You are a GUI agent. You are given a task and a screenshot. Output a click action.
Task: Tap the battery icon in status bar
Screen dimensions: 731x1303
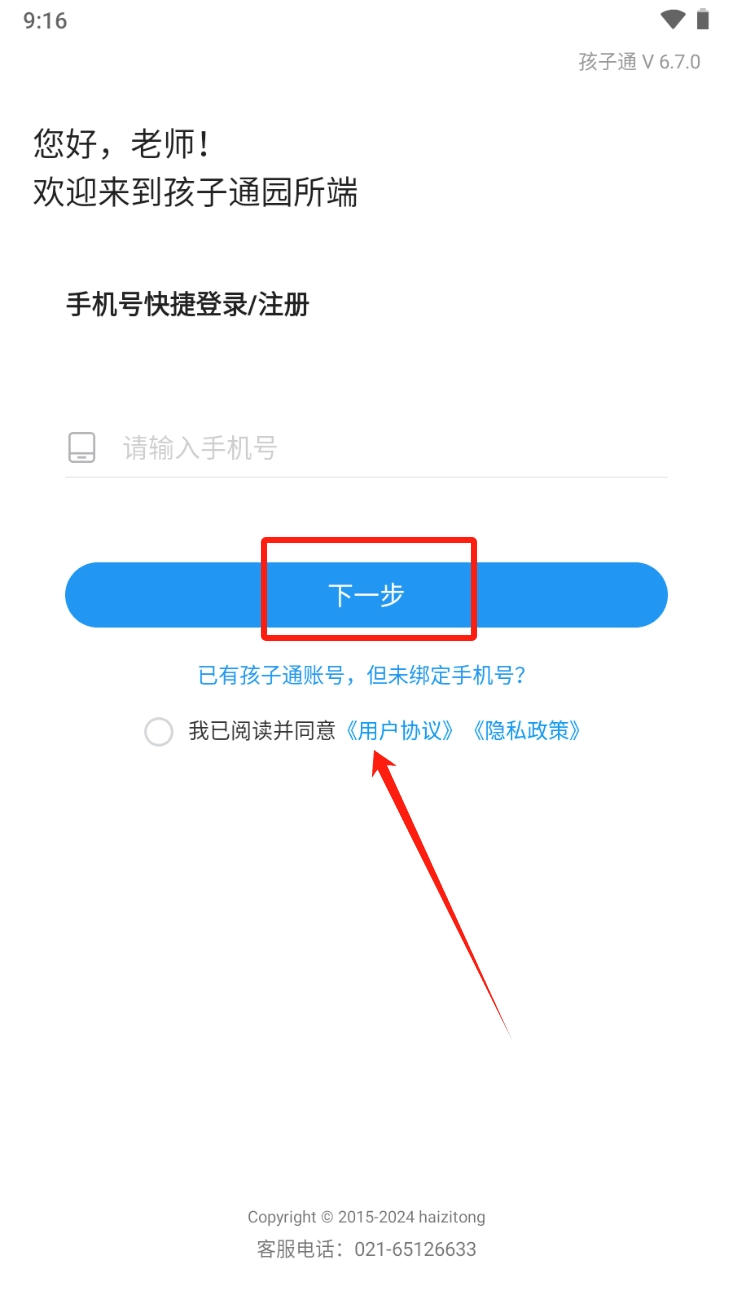pyautogui.click(x=703, y=19)
